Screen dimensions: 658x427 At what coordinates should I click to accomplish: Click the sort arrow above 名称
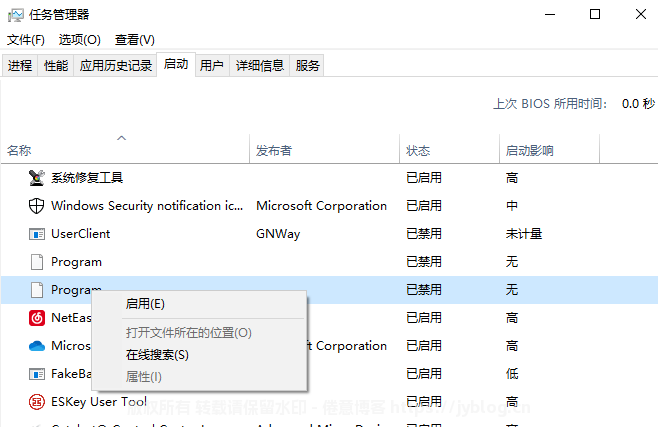(x=121, y=138)
